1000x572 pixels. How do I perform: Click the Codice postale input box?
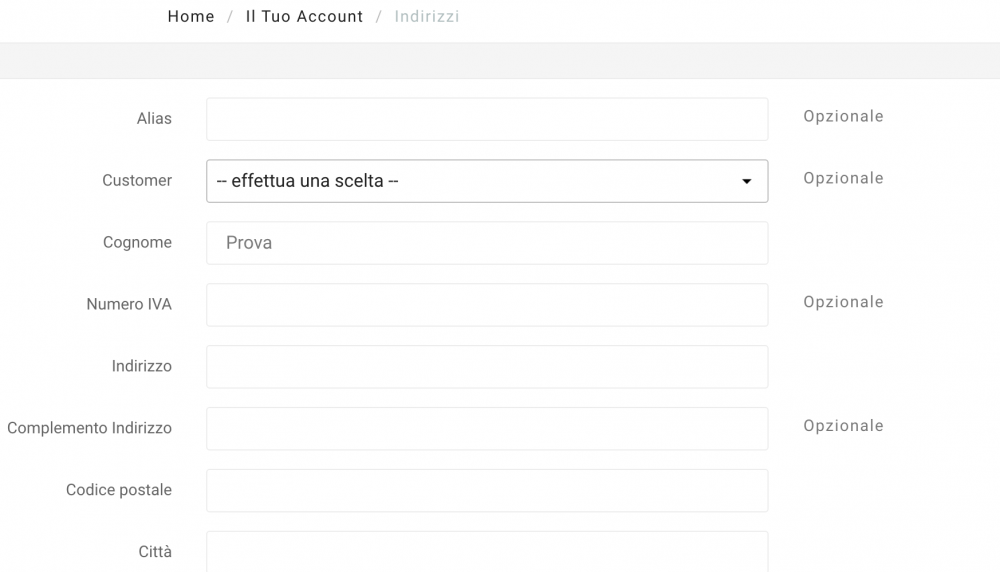pos(487,491)
